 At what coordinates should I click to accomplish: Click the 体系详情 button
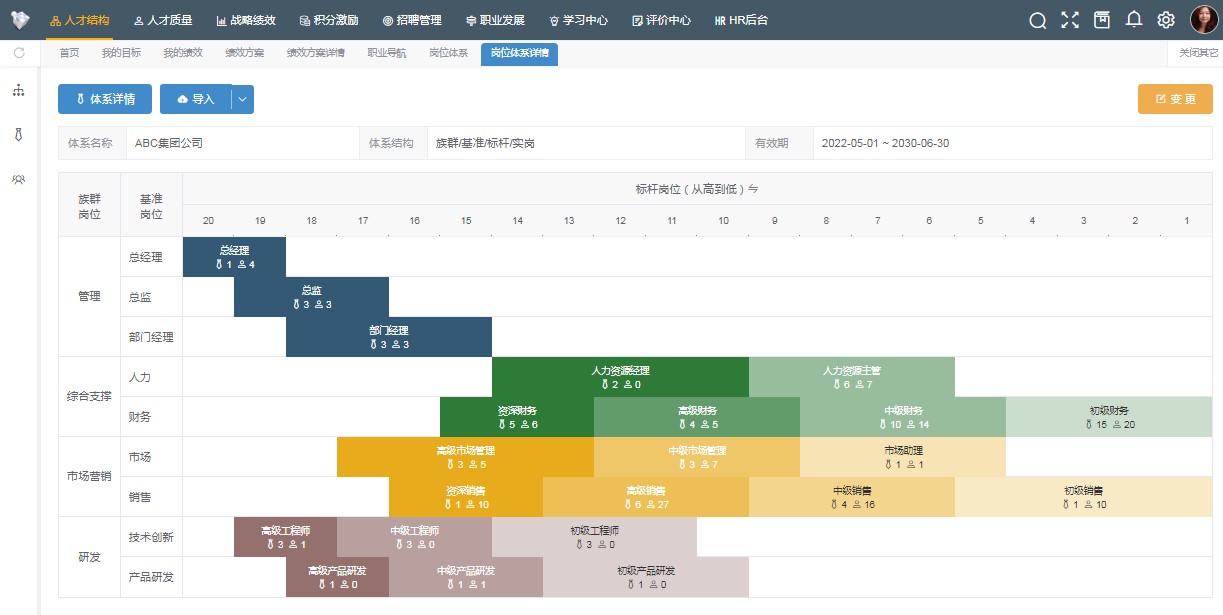105,99
